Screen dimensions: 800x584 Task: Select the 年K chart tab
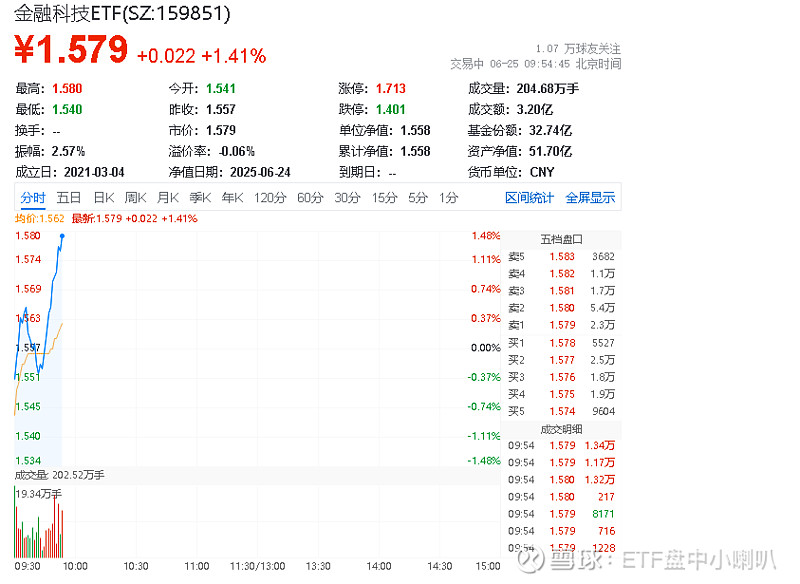click(232, 197)
